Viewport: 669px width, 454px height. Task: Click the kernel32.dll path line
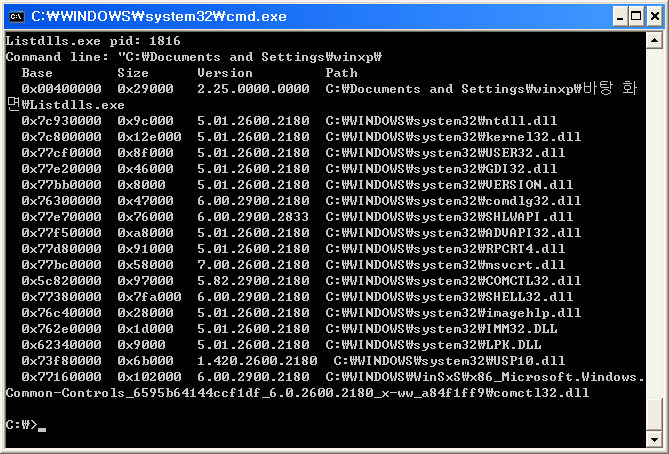[453, 137]
